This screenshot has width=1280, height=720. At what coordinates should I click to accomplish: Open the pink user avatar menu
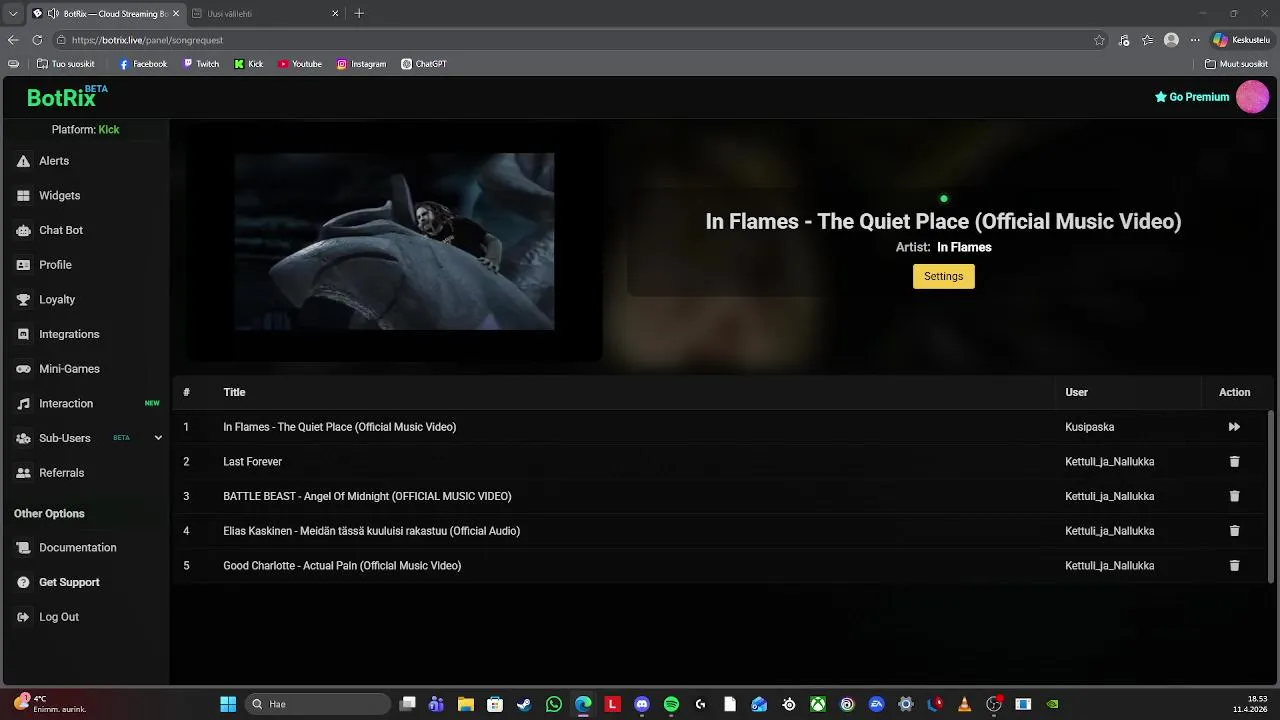1253,97
